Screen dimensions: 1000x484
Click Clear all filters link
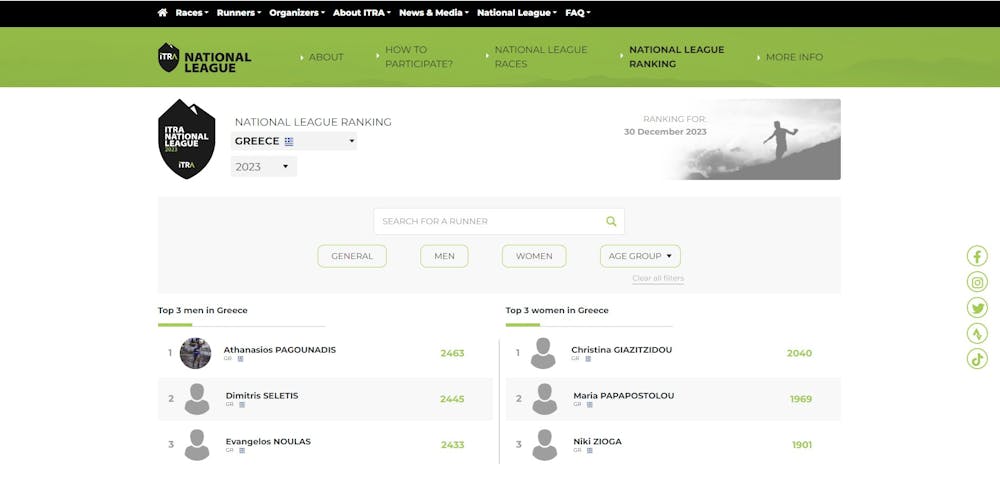(658, 278)
